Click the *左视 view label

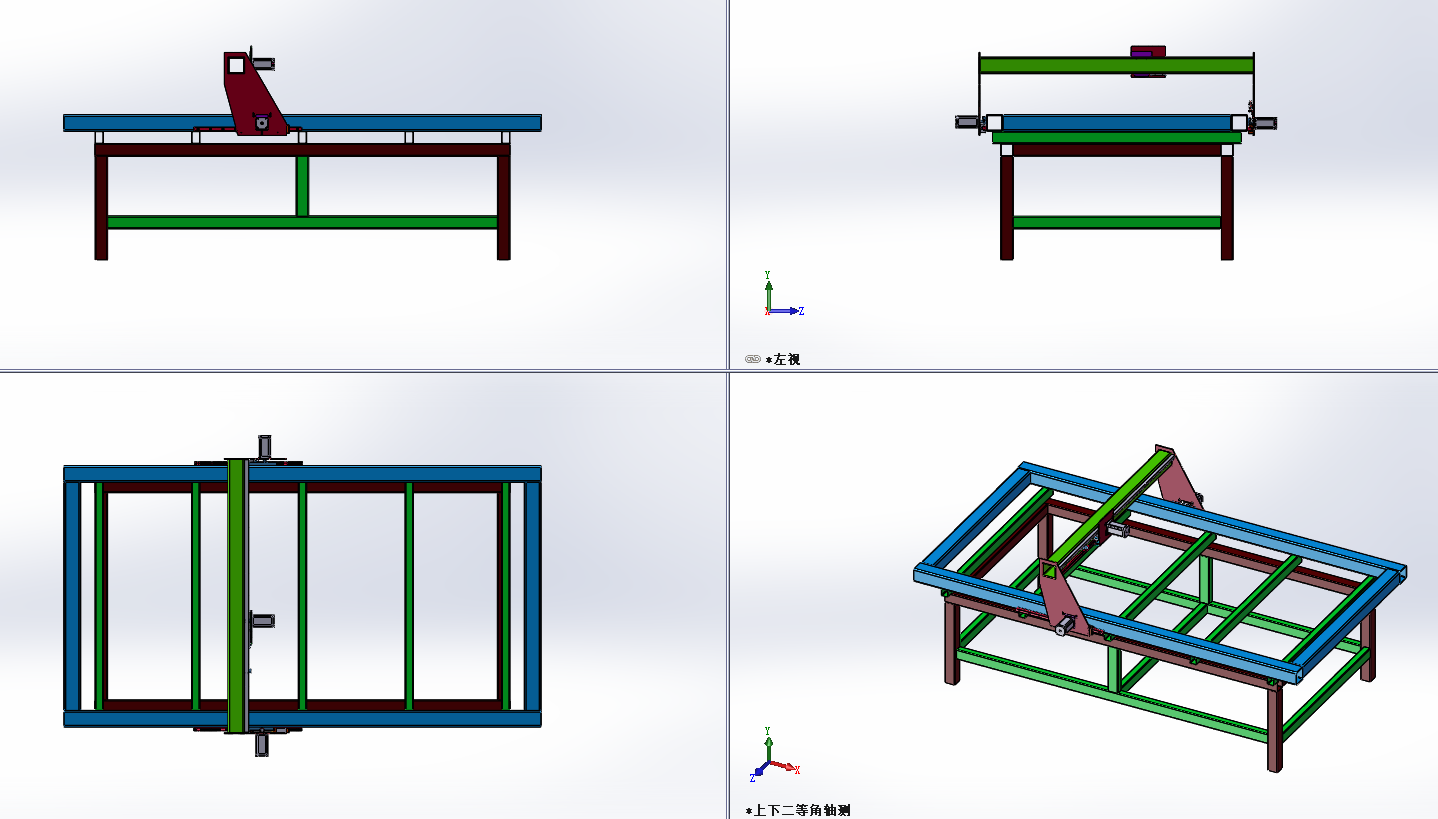783,359
